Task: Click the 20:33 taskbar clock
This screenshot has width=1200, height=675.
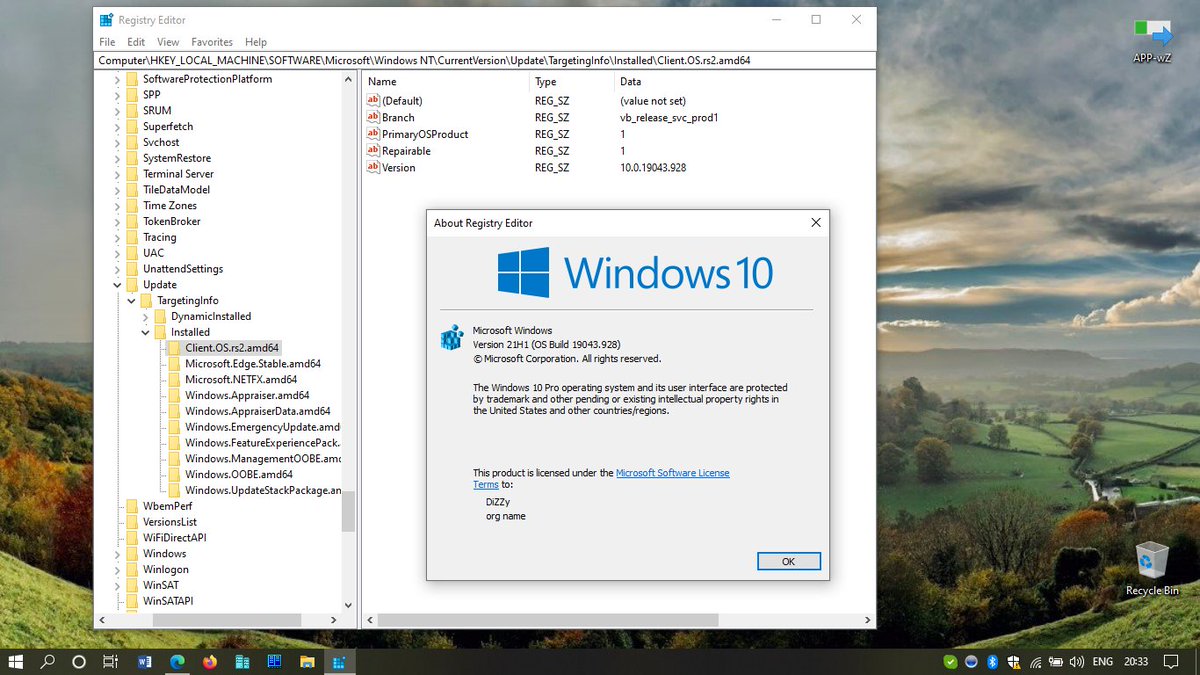Action: click(x=1136, y=662)
